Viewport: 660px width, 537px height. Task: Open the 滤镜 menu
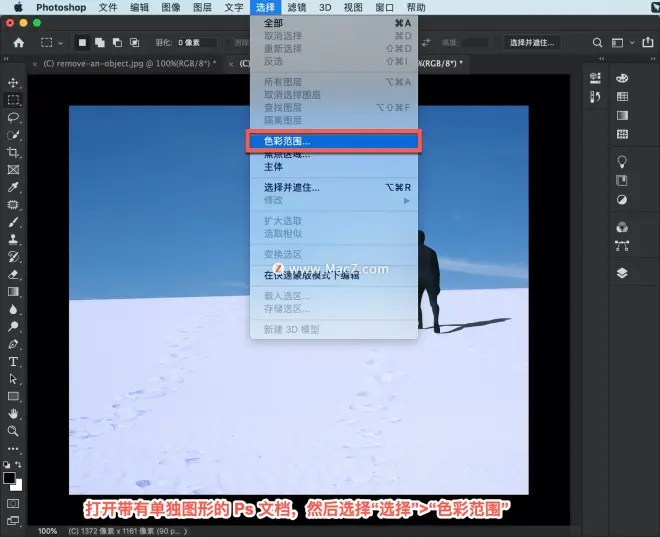pyautogui.click(x=297, y=8)
